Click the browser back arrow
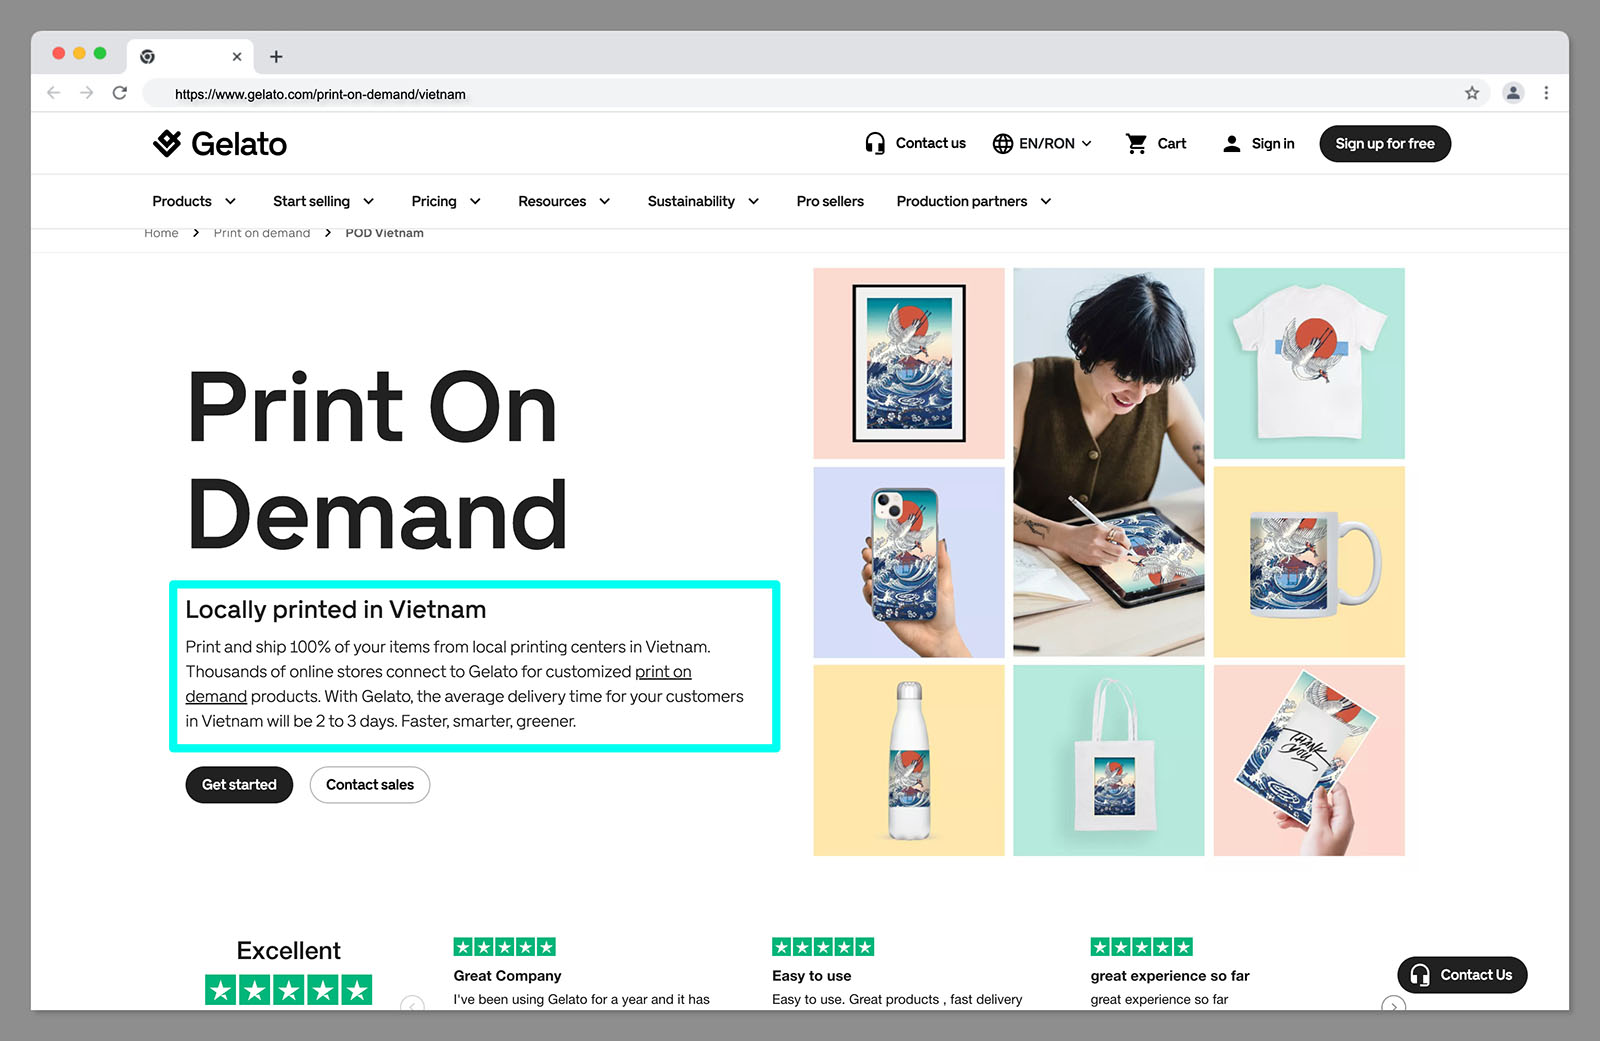 tap(53, 92)
